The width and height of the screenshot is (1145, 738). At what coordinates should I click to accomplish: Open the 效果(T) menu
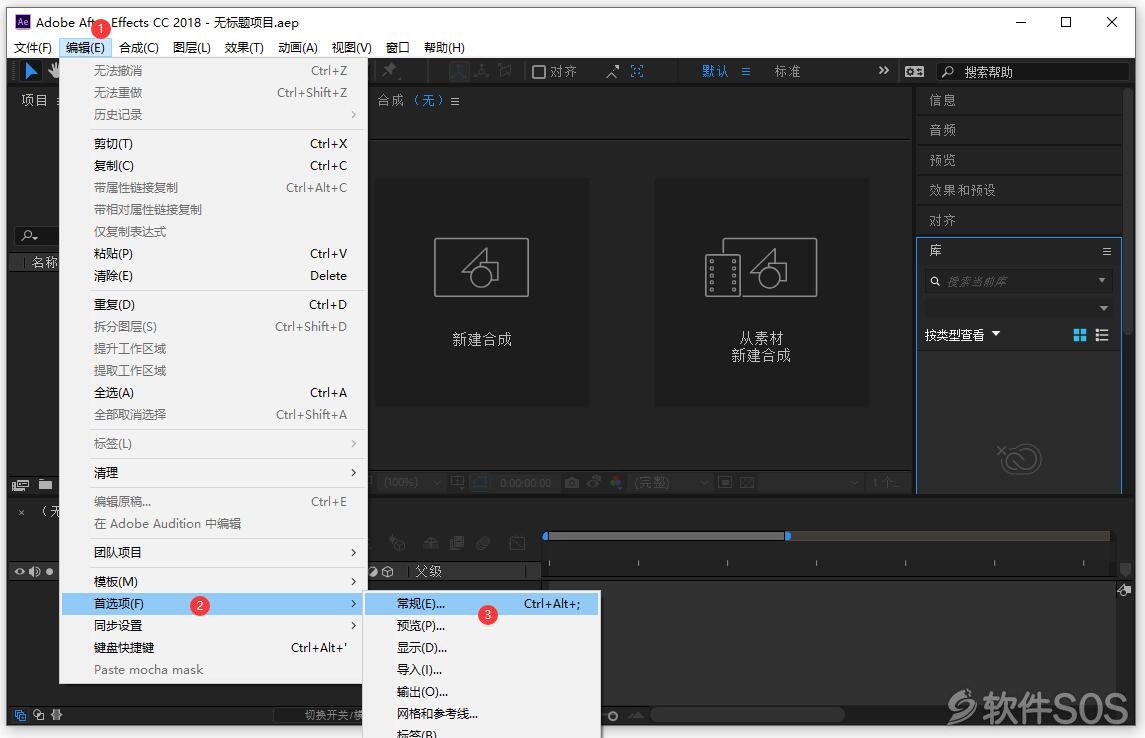tap(244, 47)
